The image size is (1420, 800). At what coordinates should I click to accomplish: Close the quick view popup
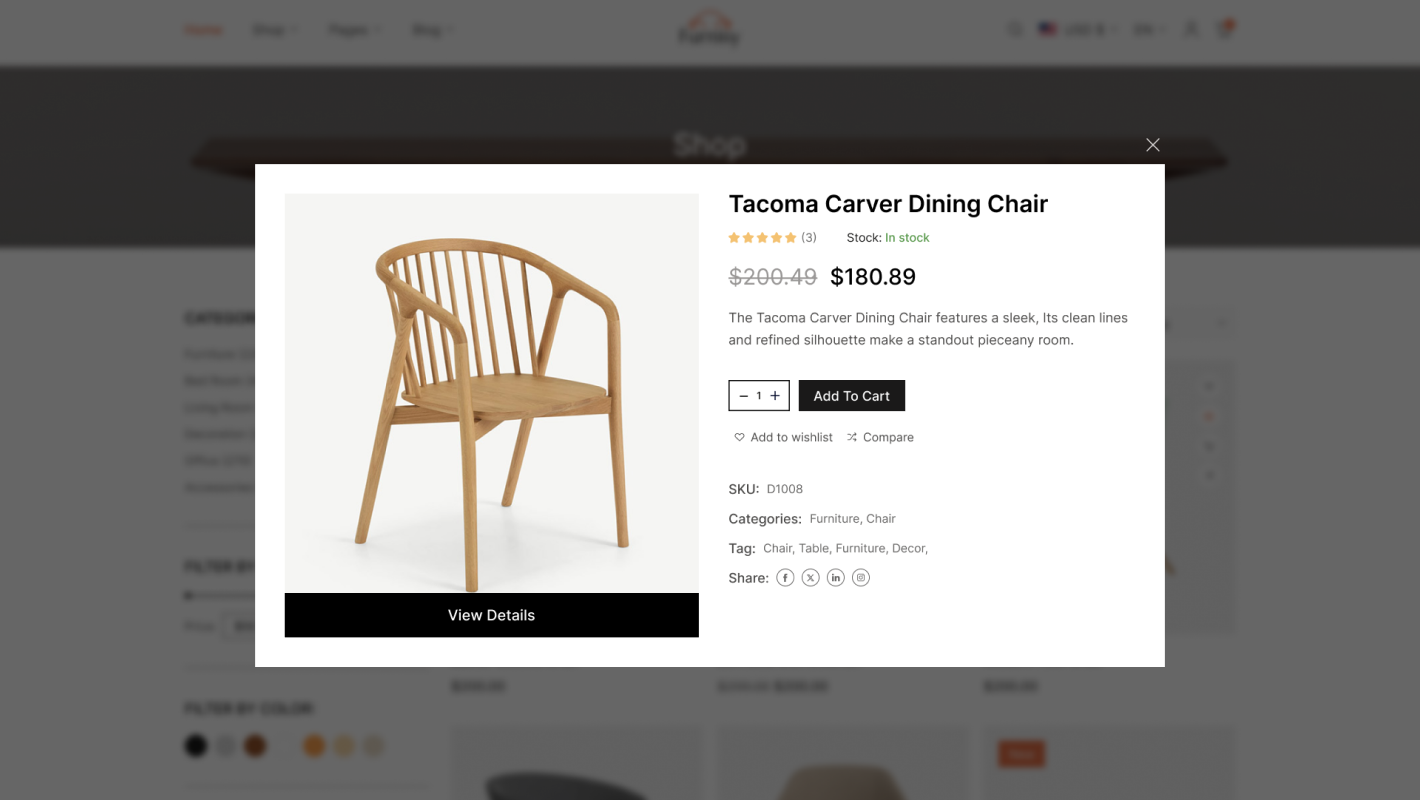pos(1153,145)
